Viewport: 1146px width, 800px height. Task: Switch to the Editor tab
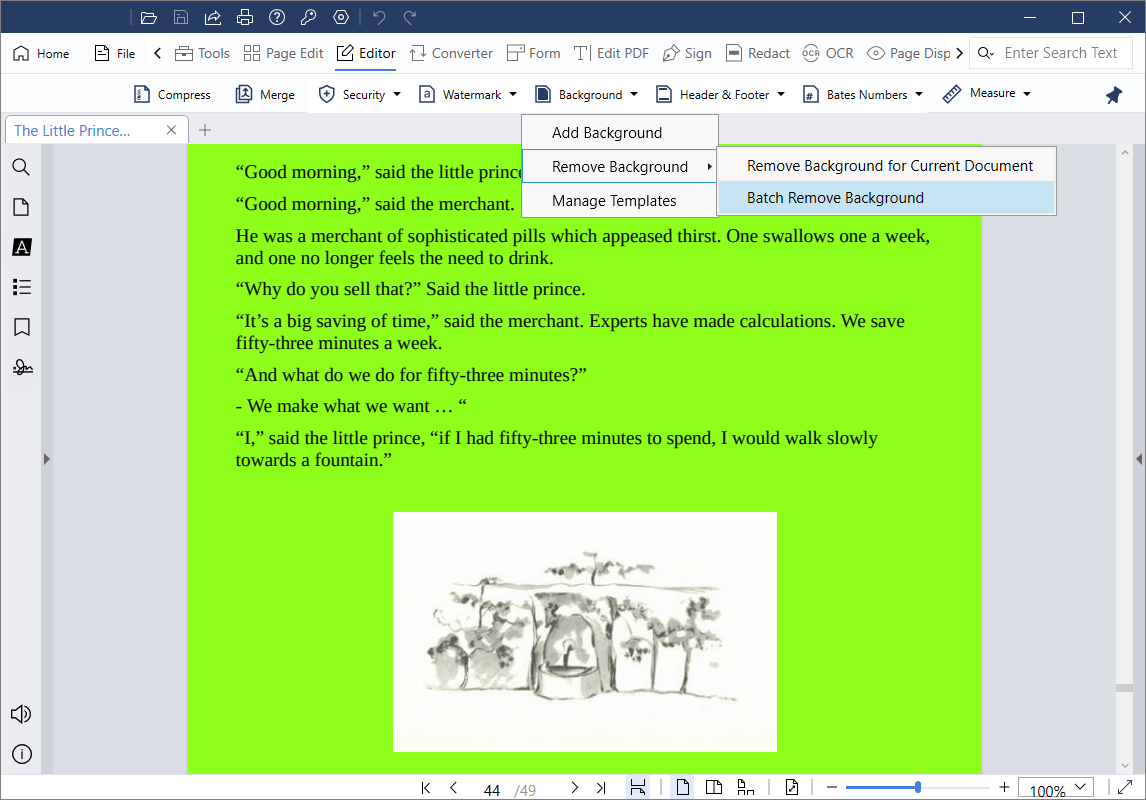365,53
